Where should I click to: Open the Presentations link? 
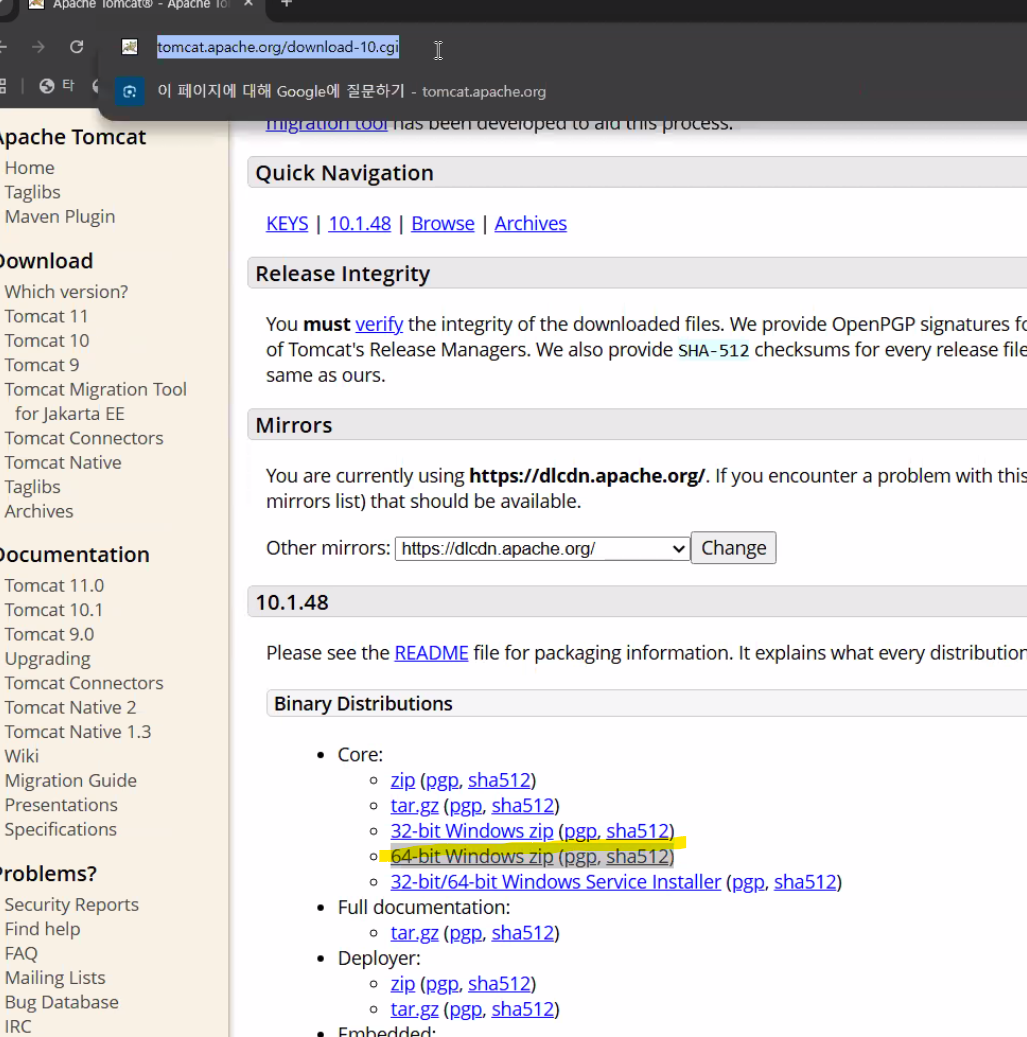(x=61, y=805)
